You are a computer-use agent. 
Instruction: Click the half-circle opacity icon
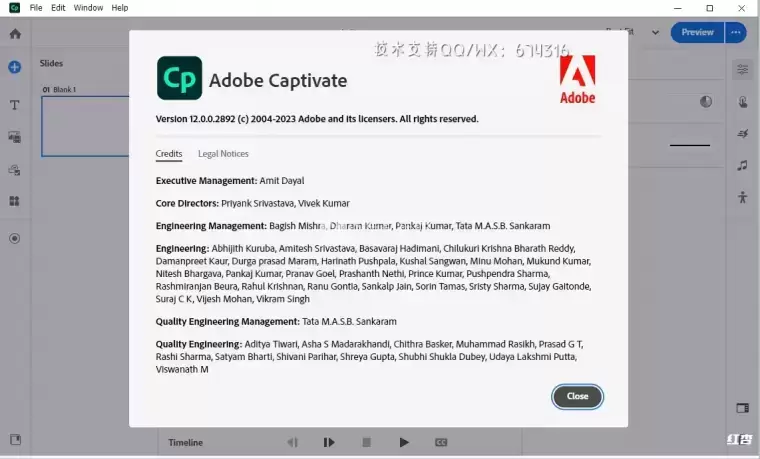706,102
